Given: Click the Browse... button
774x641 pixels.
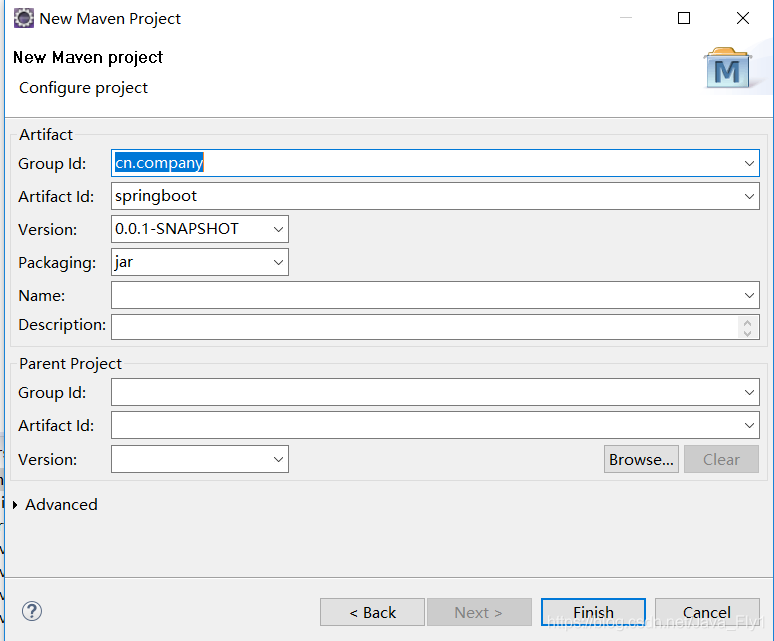Looking at the screenshot, I should [641, 459].
